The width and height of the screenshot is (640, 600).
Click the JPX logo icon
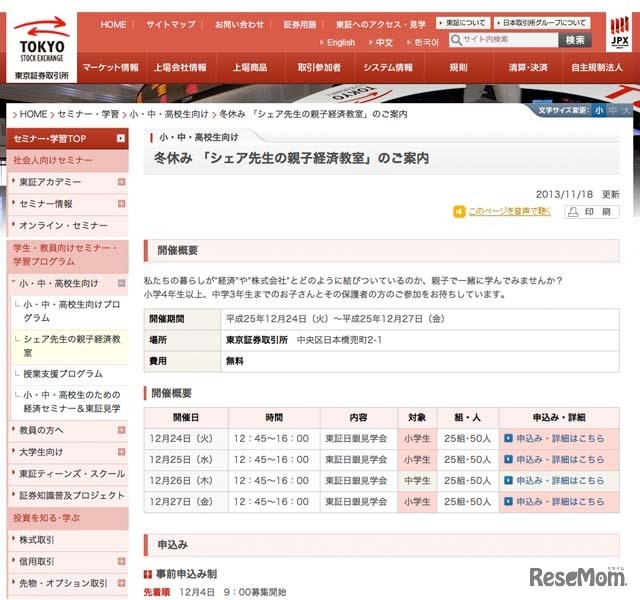point(619,33)
